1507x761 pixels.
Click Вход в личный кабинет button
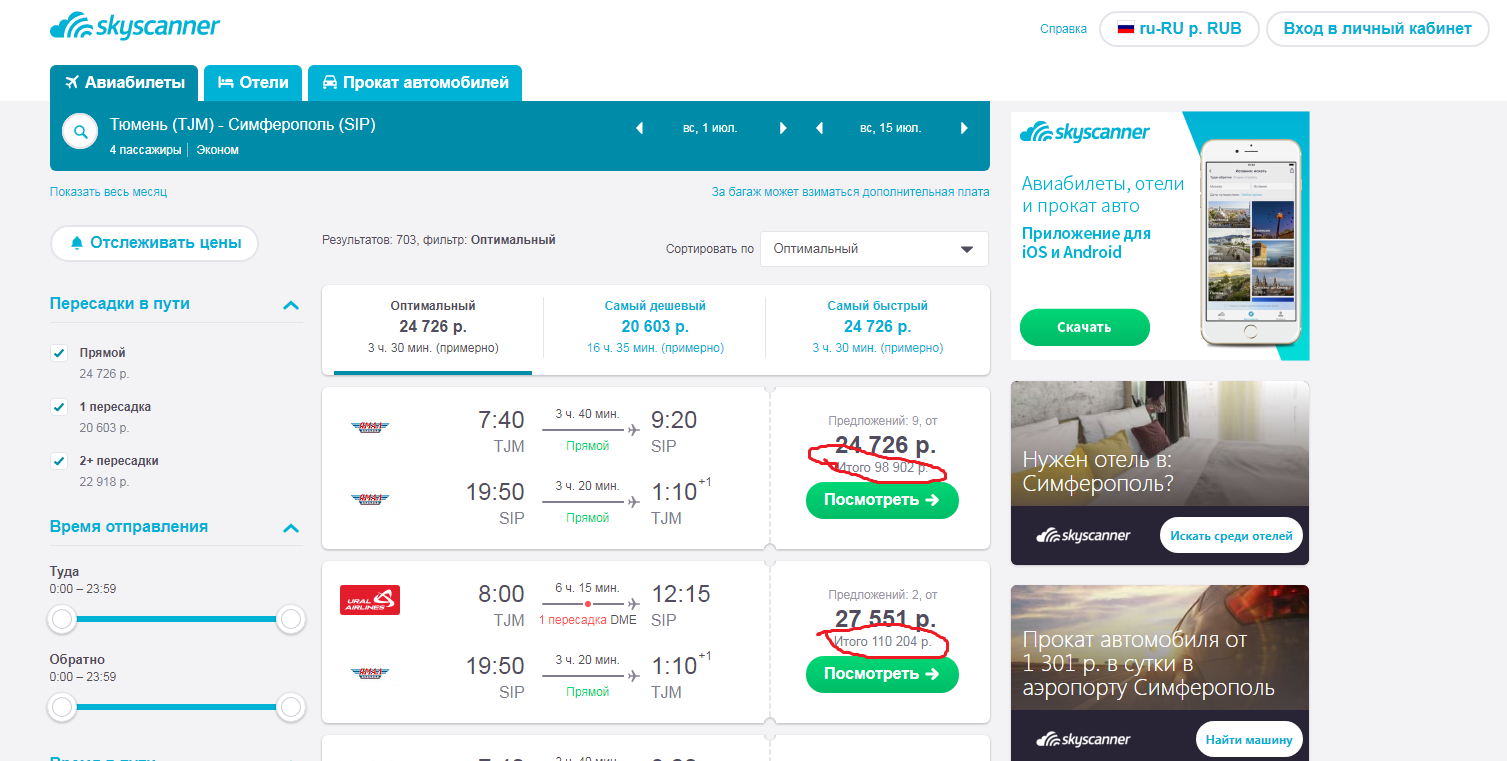click(1378, 29)
